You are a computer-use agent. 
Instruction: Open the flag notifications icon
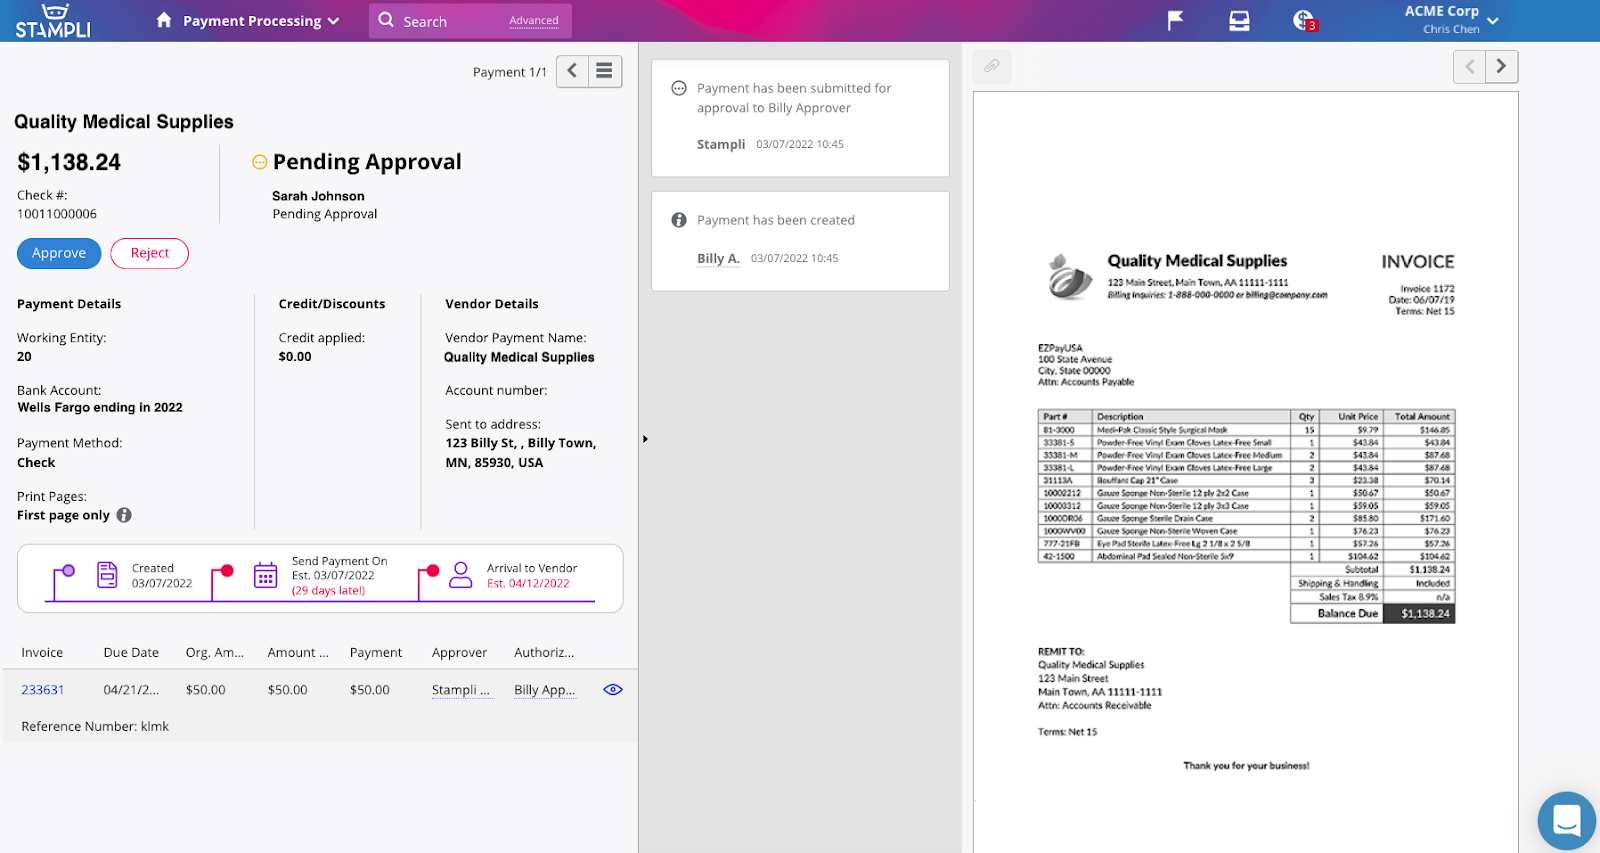pyautogui.click(x=1175, y=20)
